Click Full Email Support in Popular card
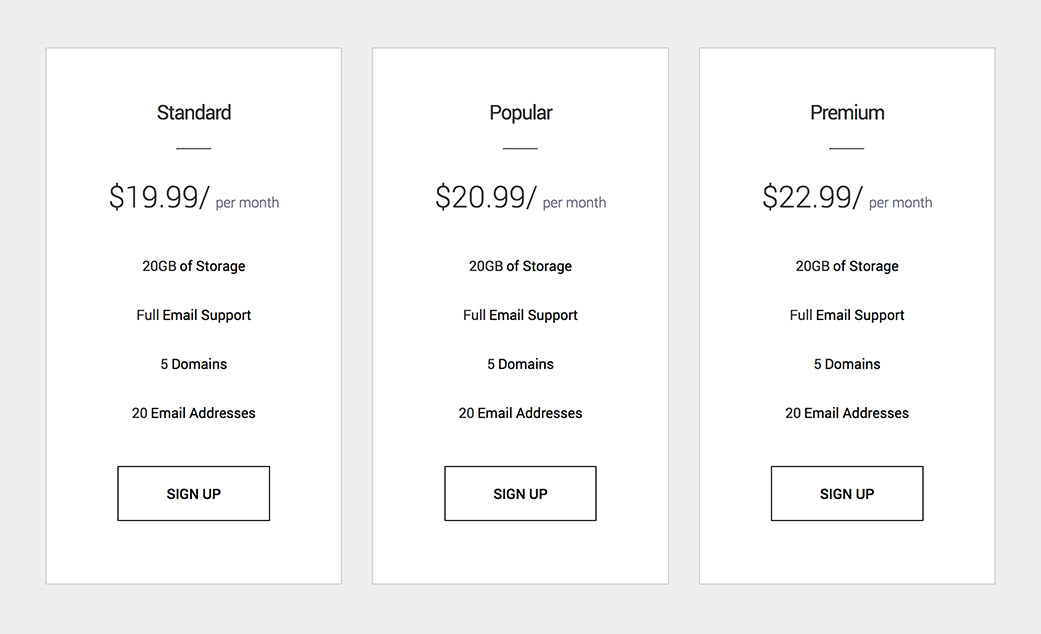Screen dimensions: 1041x634 [520, 315]
